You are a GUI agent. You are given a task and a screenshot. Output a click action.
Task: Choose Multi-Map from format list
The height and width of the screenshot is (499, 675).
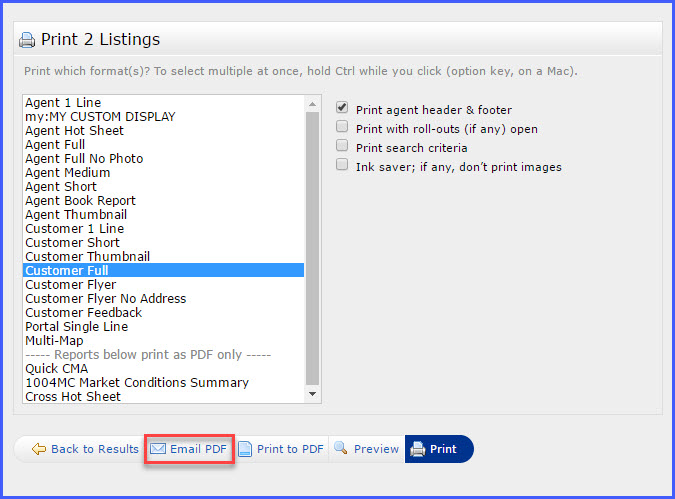(54, 341)
